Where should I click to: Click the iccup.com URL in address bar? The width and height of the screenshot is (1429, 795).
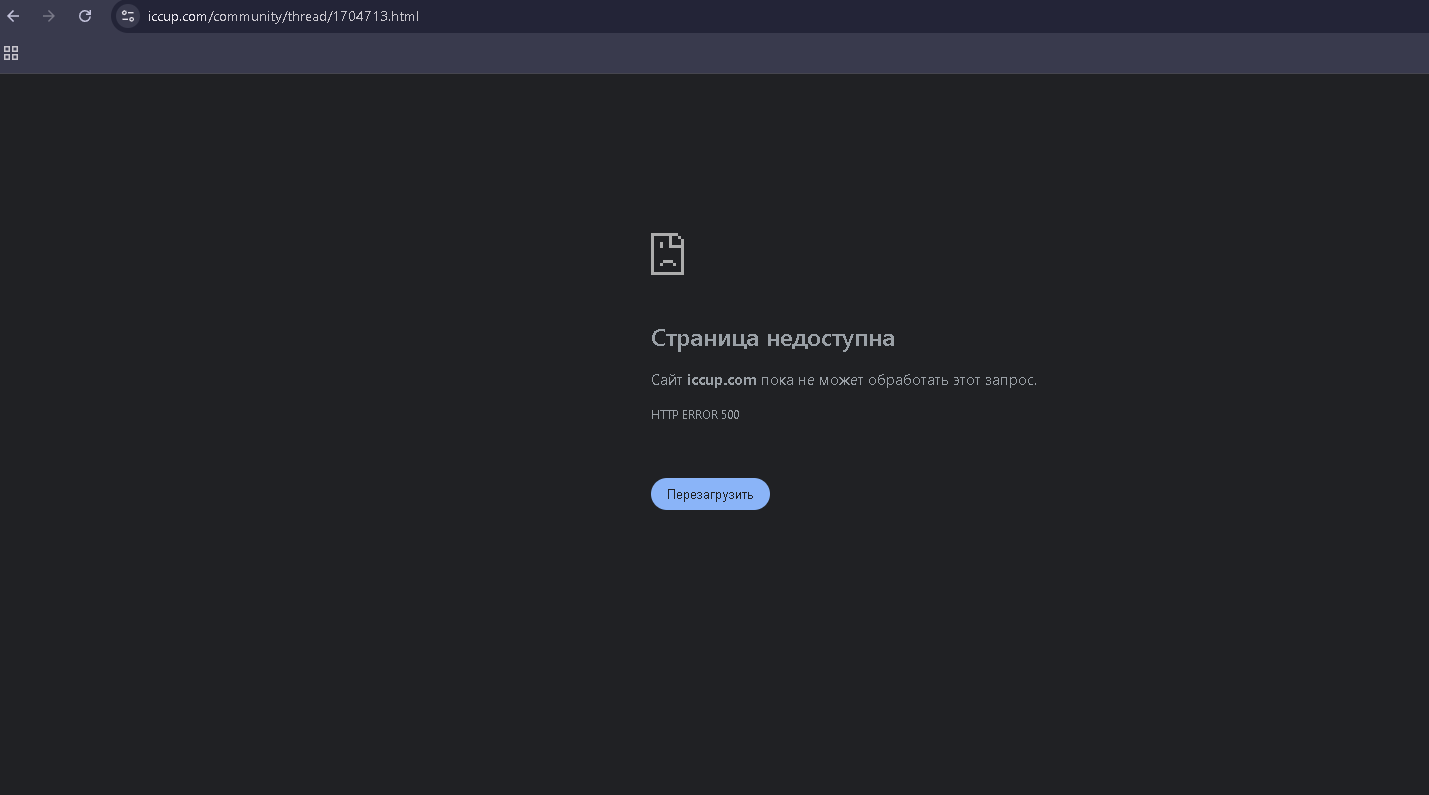point(283,16)
